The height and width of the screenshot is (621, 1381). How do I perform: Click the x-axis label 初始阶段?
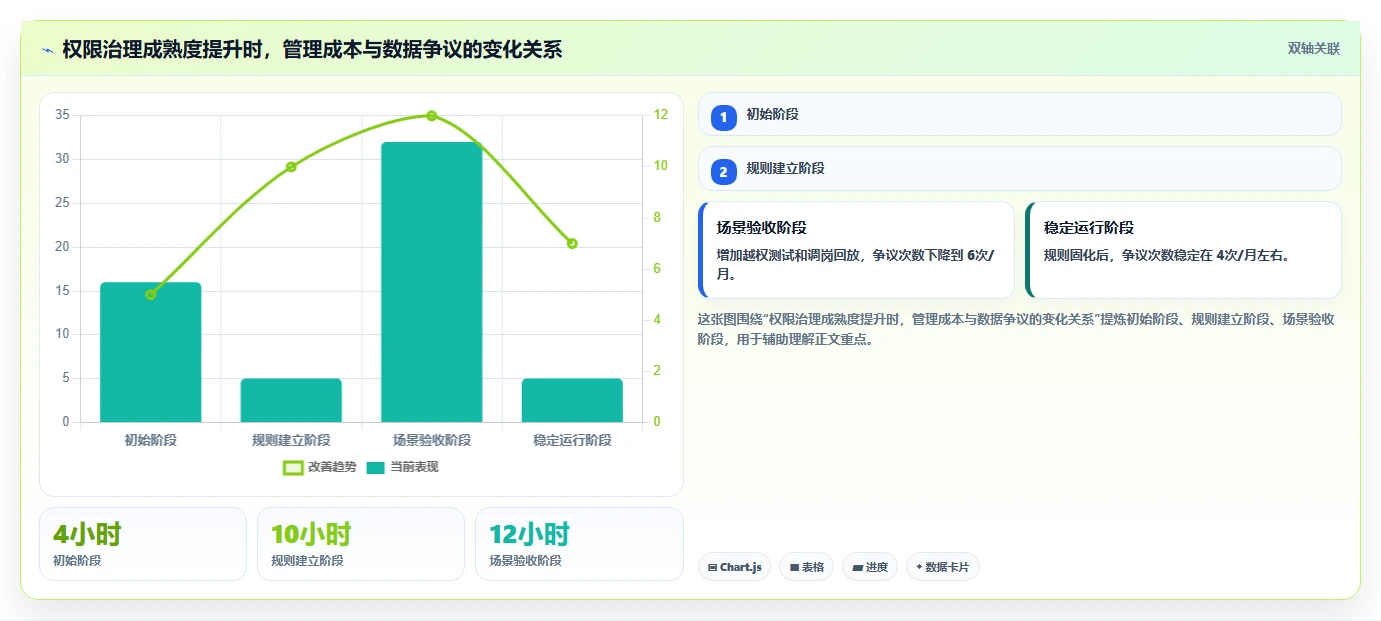pos(151,440)
